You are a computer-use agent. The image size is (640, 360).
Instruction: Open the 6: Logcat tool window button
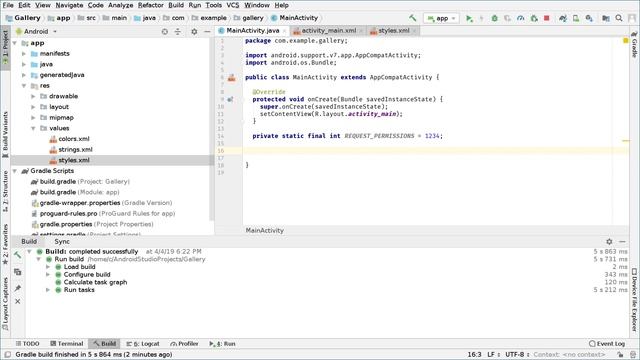143,344
